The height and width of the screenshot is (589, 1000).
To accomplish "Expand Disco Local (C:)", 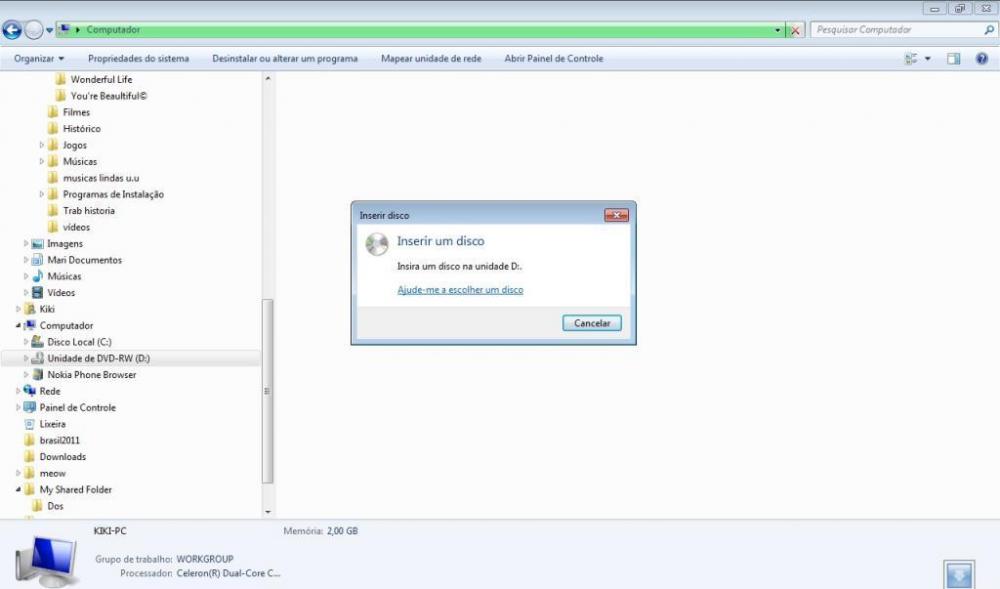I will [26, 342].
